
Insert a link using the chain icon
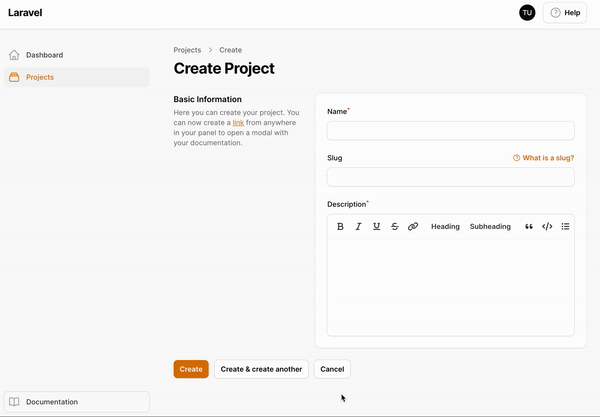413,226
